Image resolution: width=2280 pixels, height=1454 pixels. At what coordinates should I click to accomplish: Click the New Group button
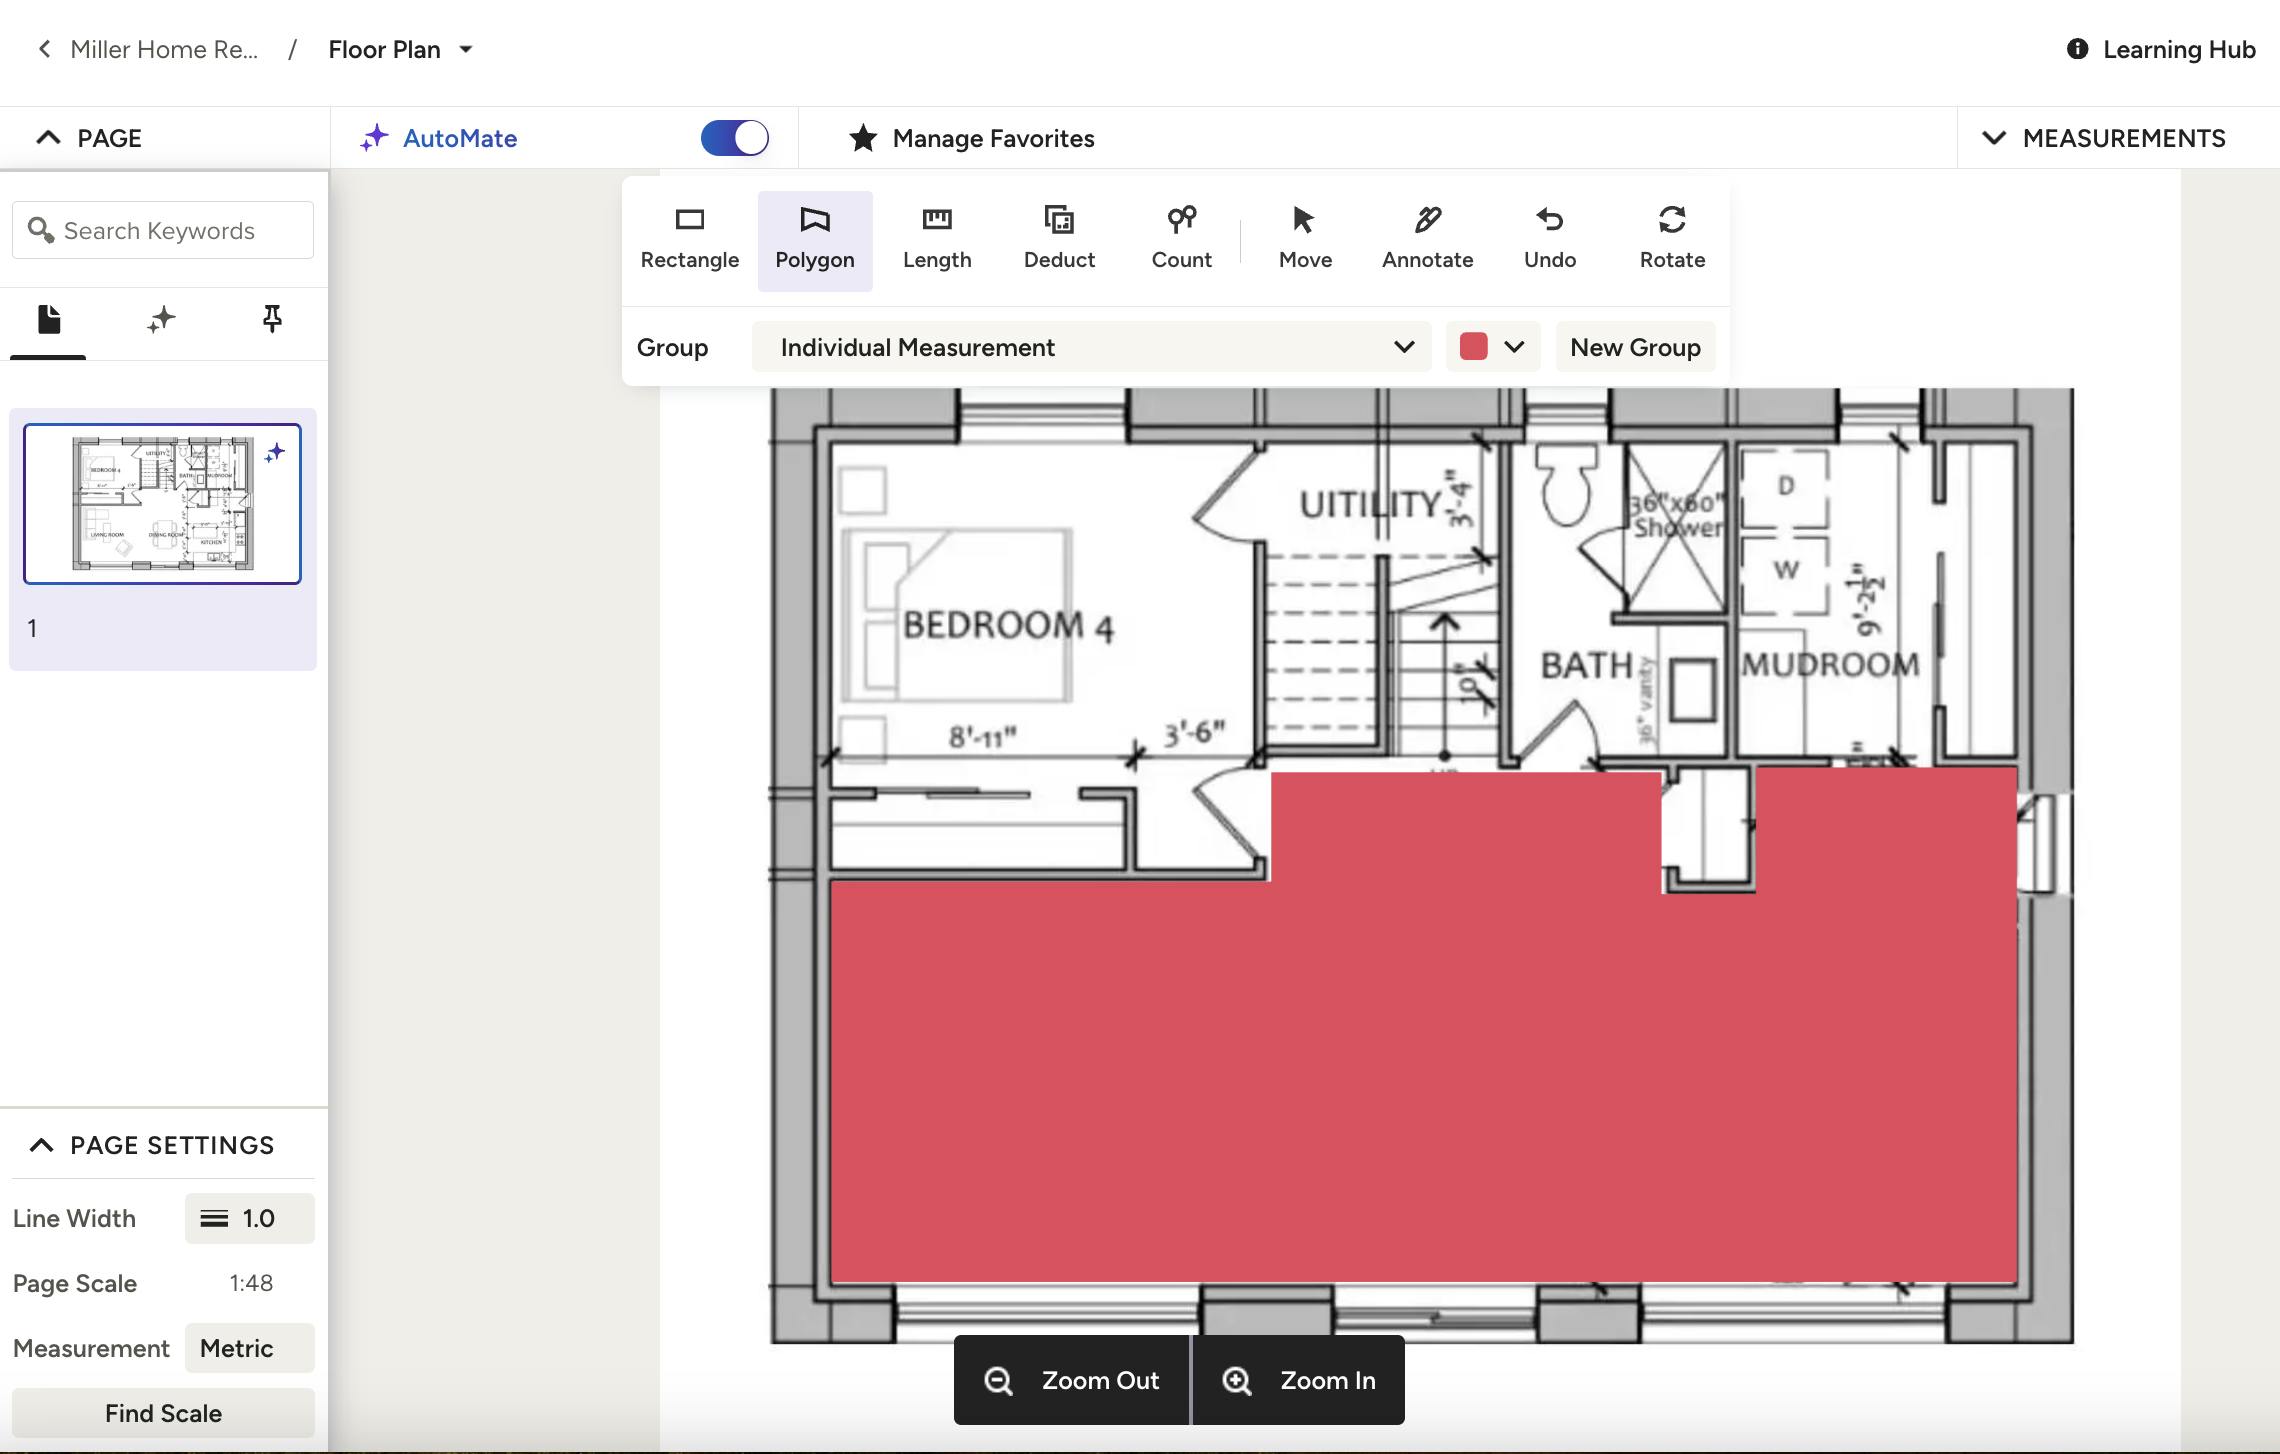pyautogui.click(x=1635, y=347)
